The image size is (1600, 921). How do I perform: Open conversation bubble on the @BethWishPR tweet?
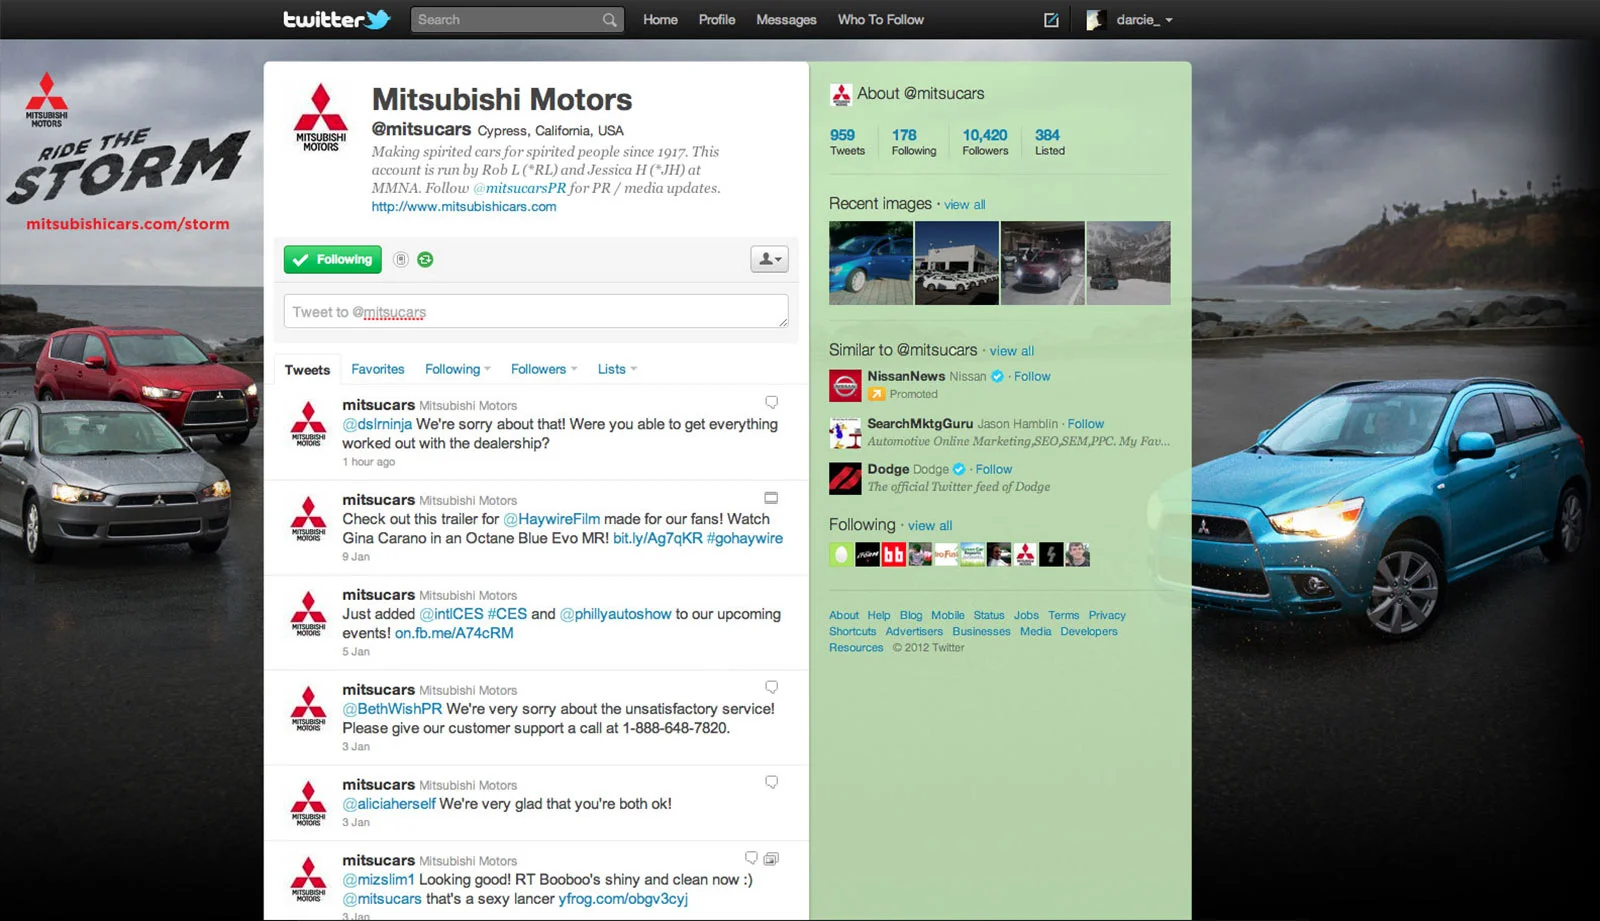tap(771, 687)
